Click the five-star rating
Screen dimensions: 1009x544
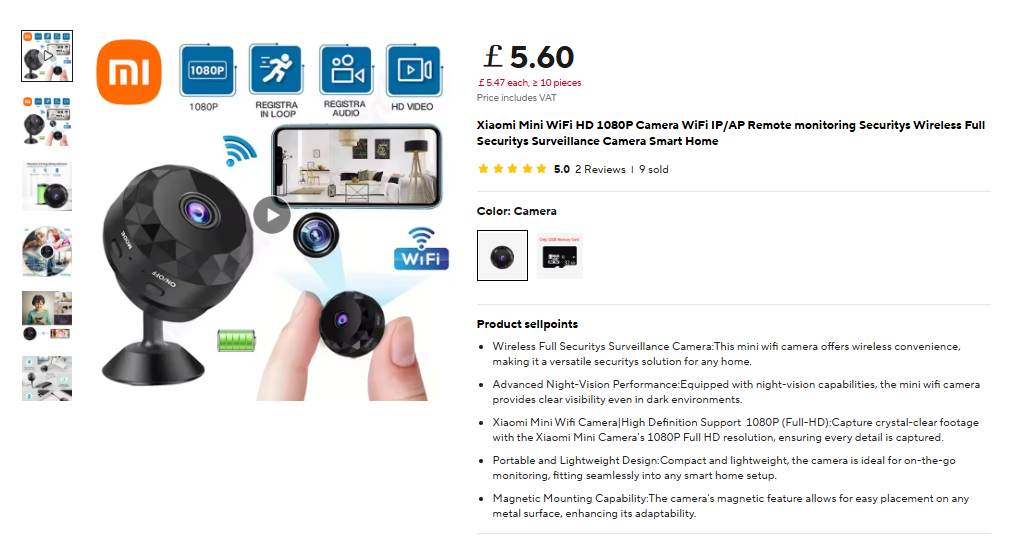click(x=512, y=169)
